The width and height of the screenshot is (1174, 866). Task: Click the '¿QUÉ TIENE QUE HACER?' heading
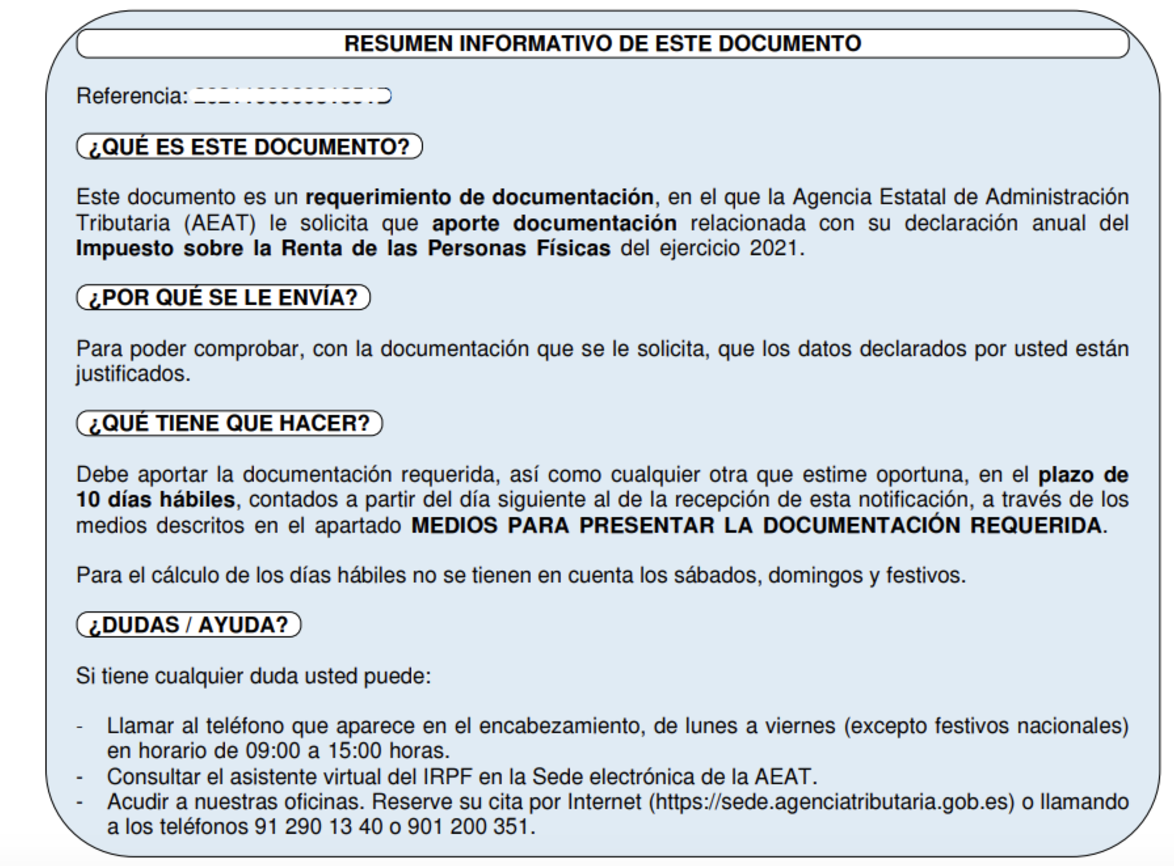click(229, 424)
